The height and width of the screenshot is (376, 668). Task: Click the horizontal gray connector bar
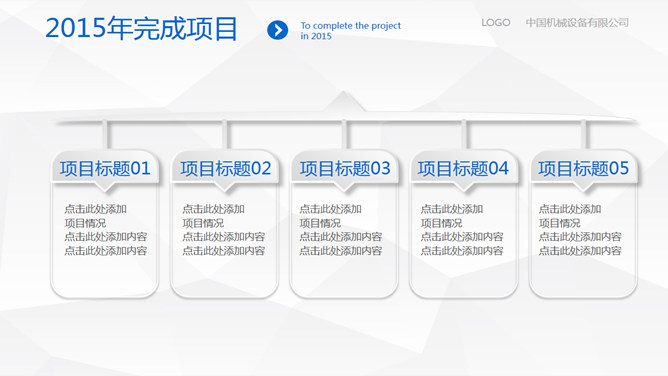[x=346, y=121]
